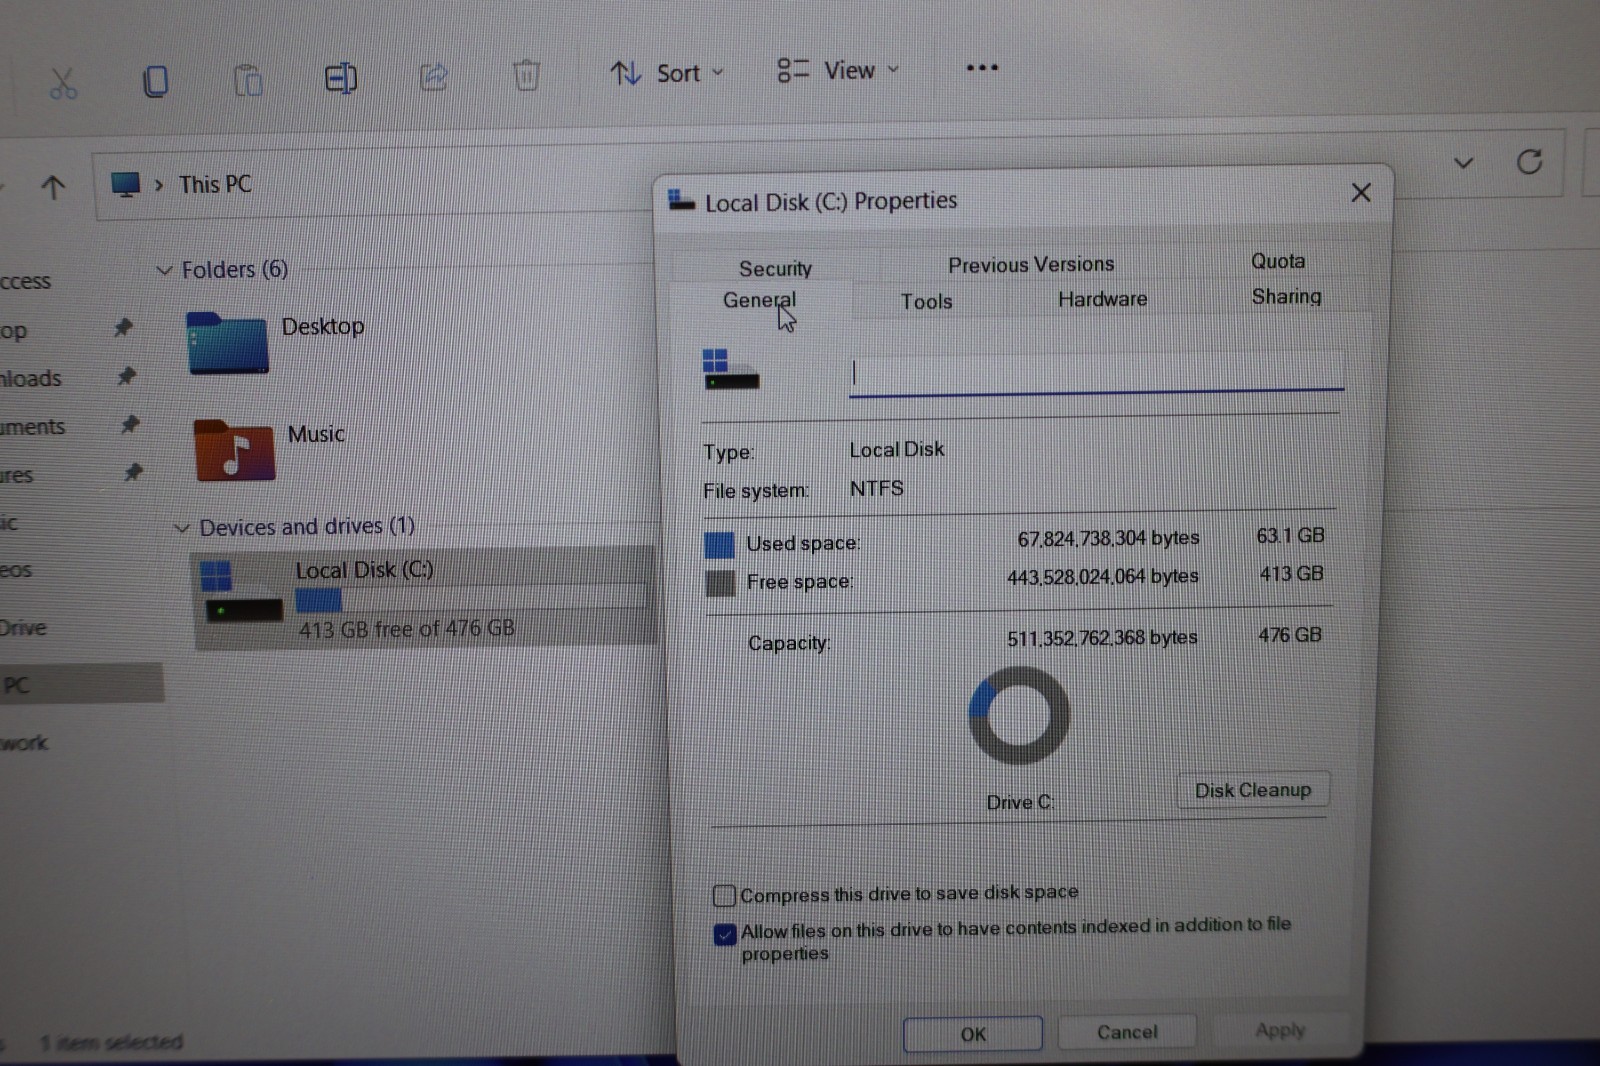The width and height of the screenshot is (1600, 1066).
Task: Click the Cut scissors icon in the toolbar
Action: pyautogui.click(x=63, y=83)
